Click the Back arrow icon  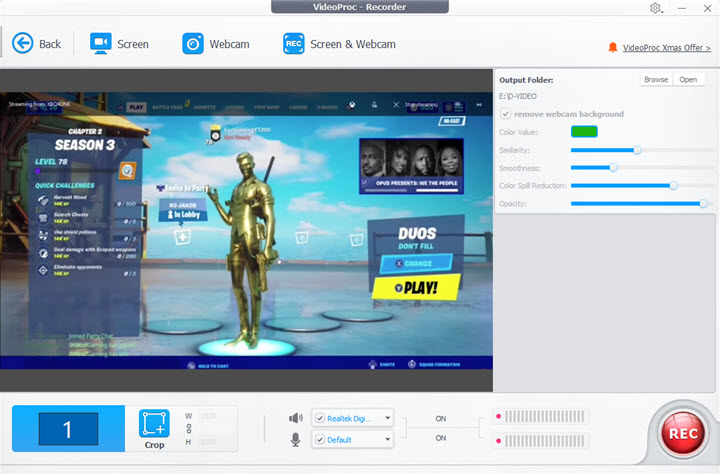pos(22,44)
